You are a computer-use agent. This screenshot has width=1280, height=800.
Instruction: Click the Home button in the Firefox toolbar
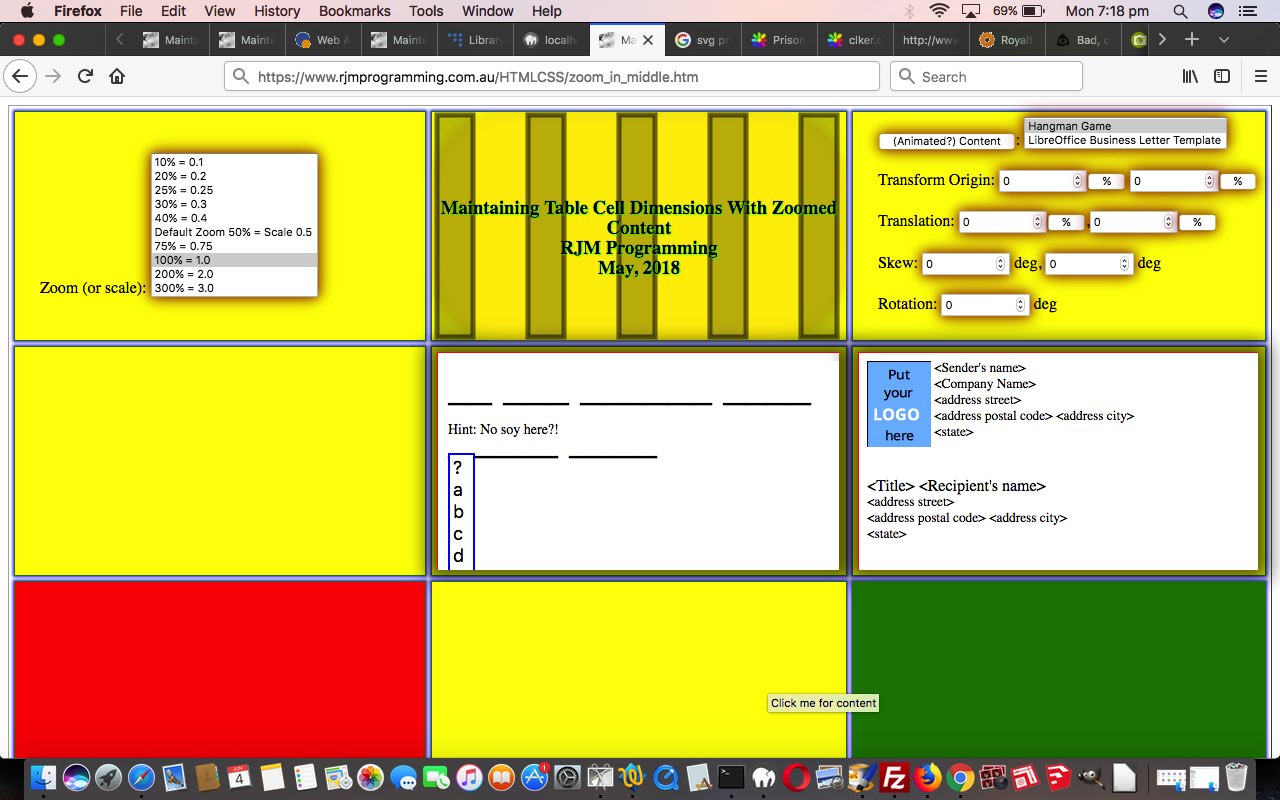117,76
